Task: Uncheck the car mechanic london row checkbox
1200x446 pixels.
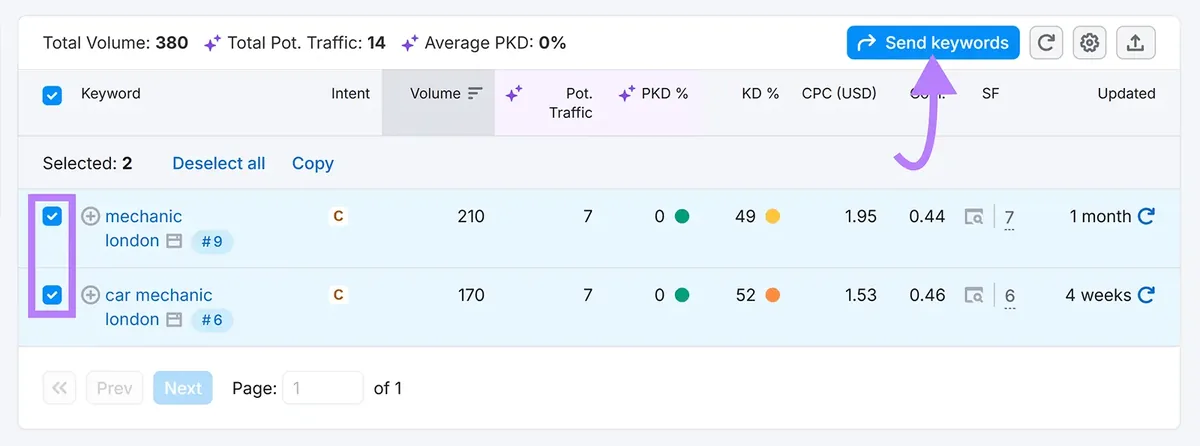Action: [x=52, y=295]
